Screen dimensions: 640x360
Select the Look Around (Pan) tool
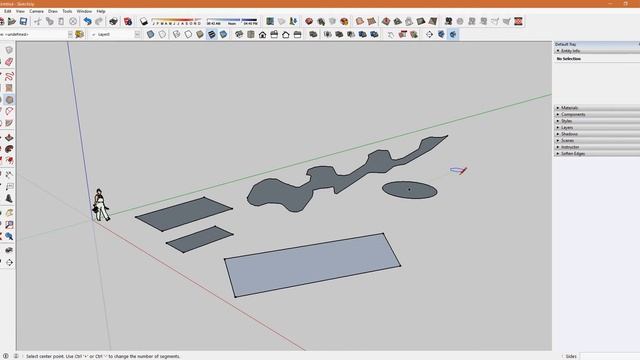[x=9, y=262]
